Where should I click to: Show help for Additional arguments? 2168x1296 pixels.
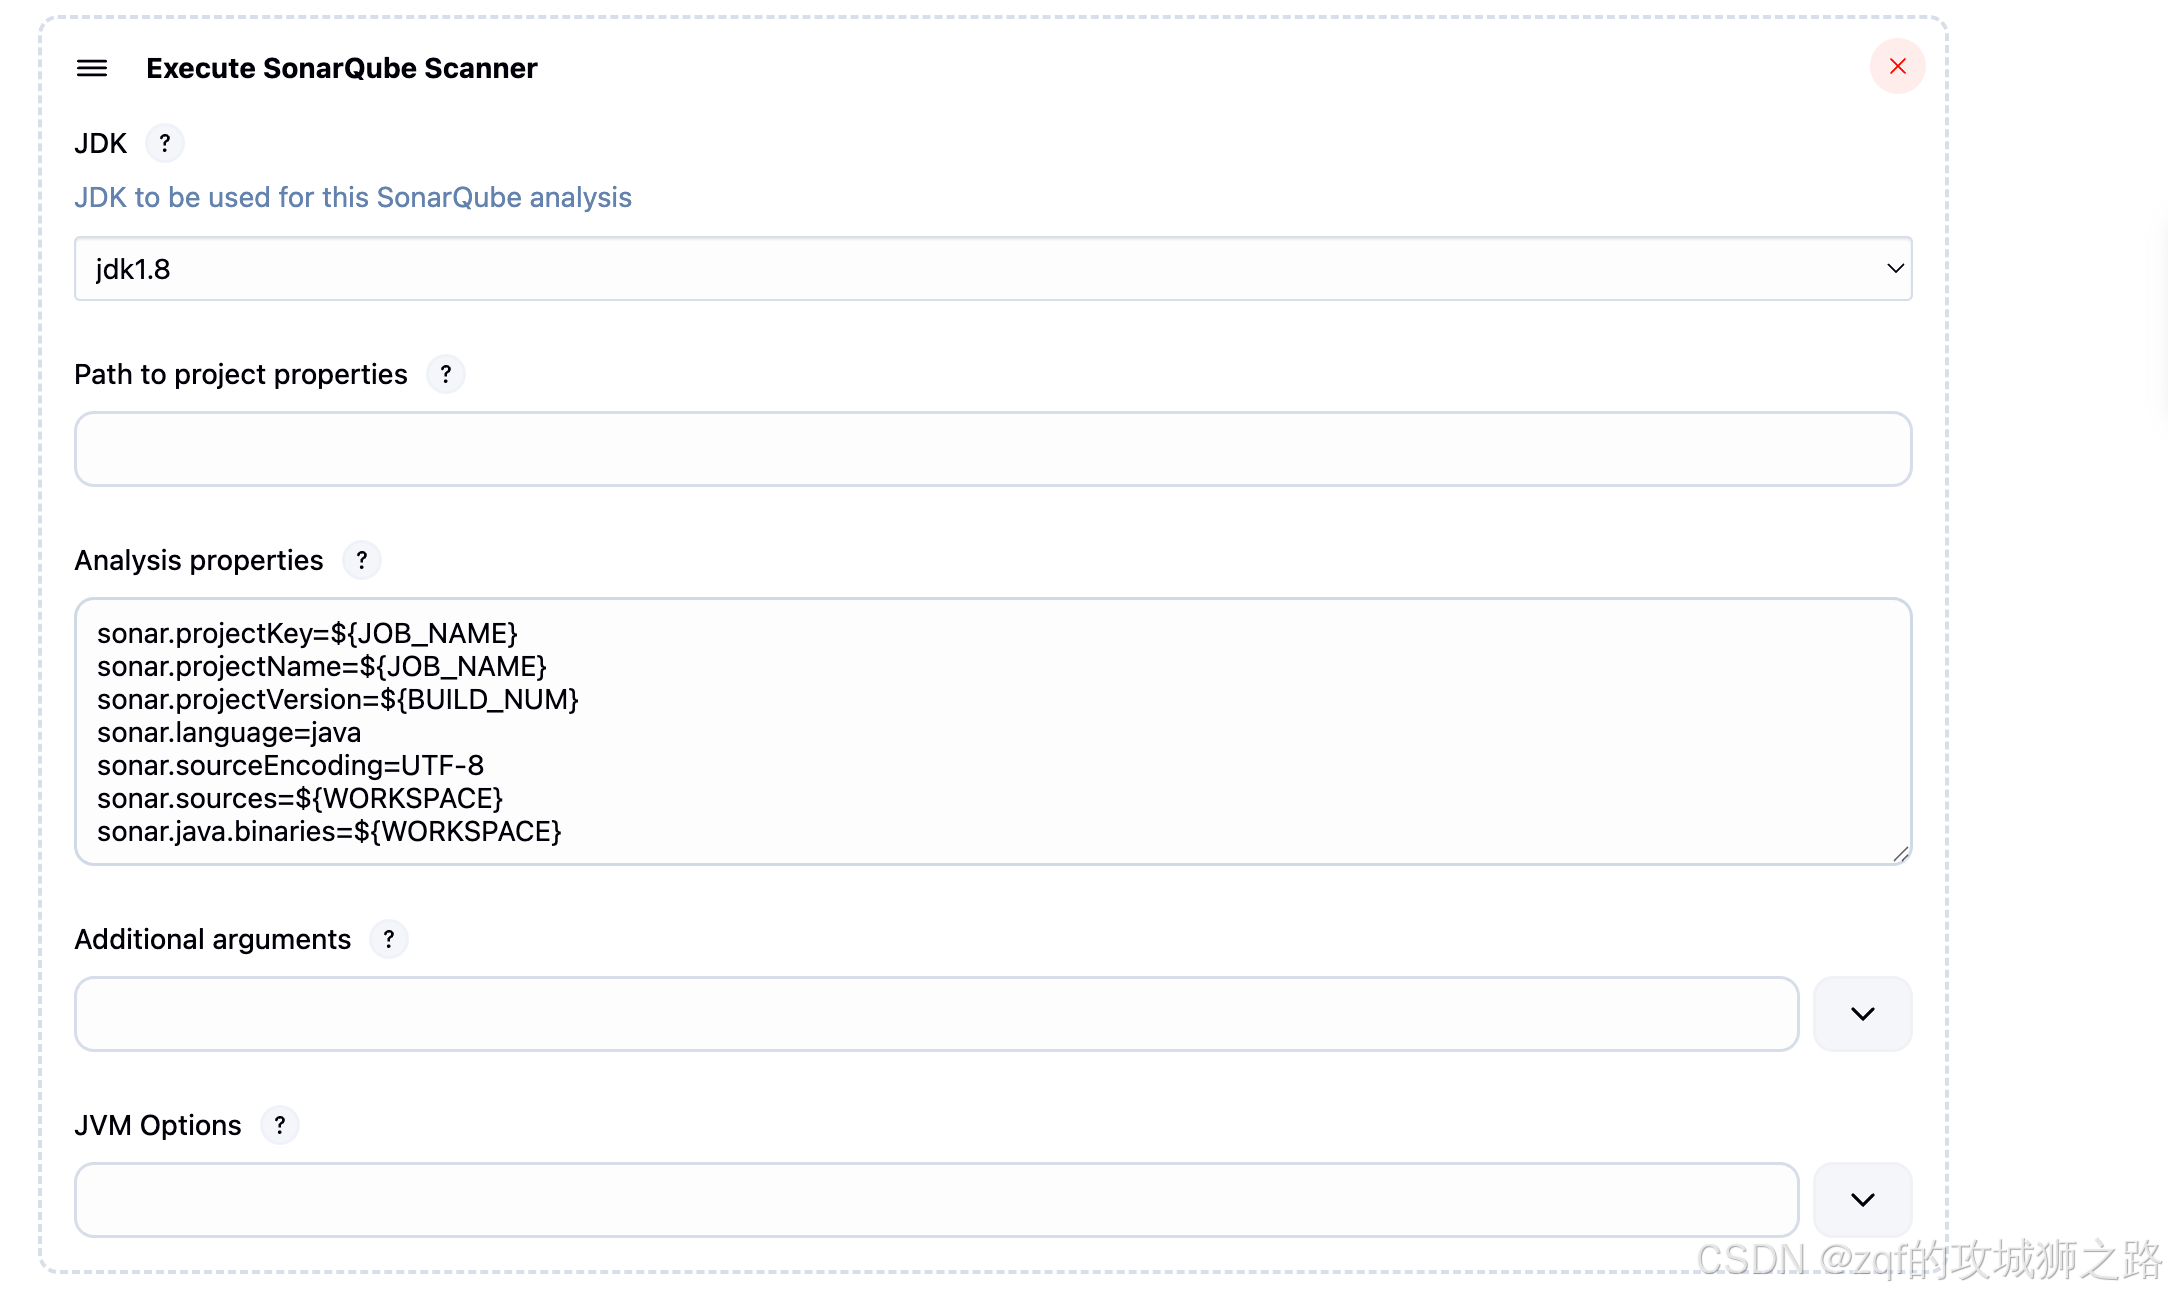coord(389,939)
